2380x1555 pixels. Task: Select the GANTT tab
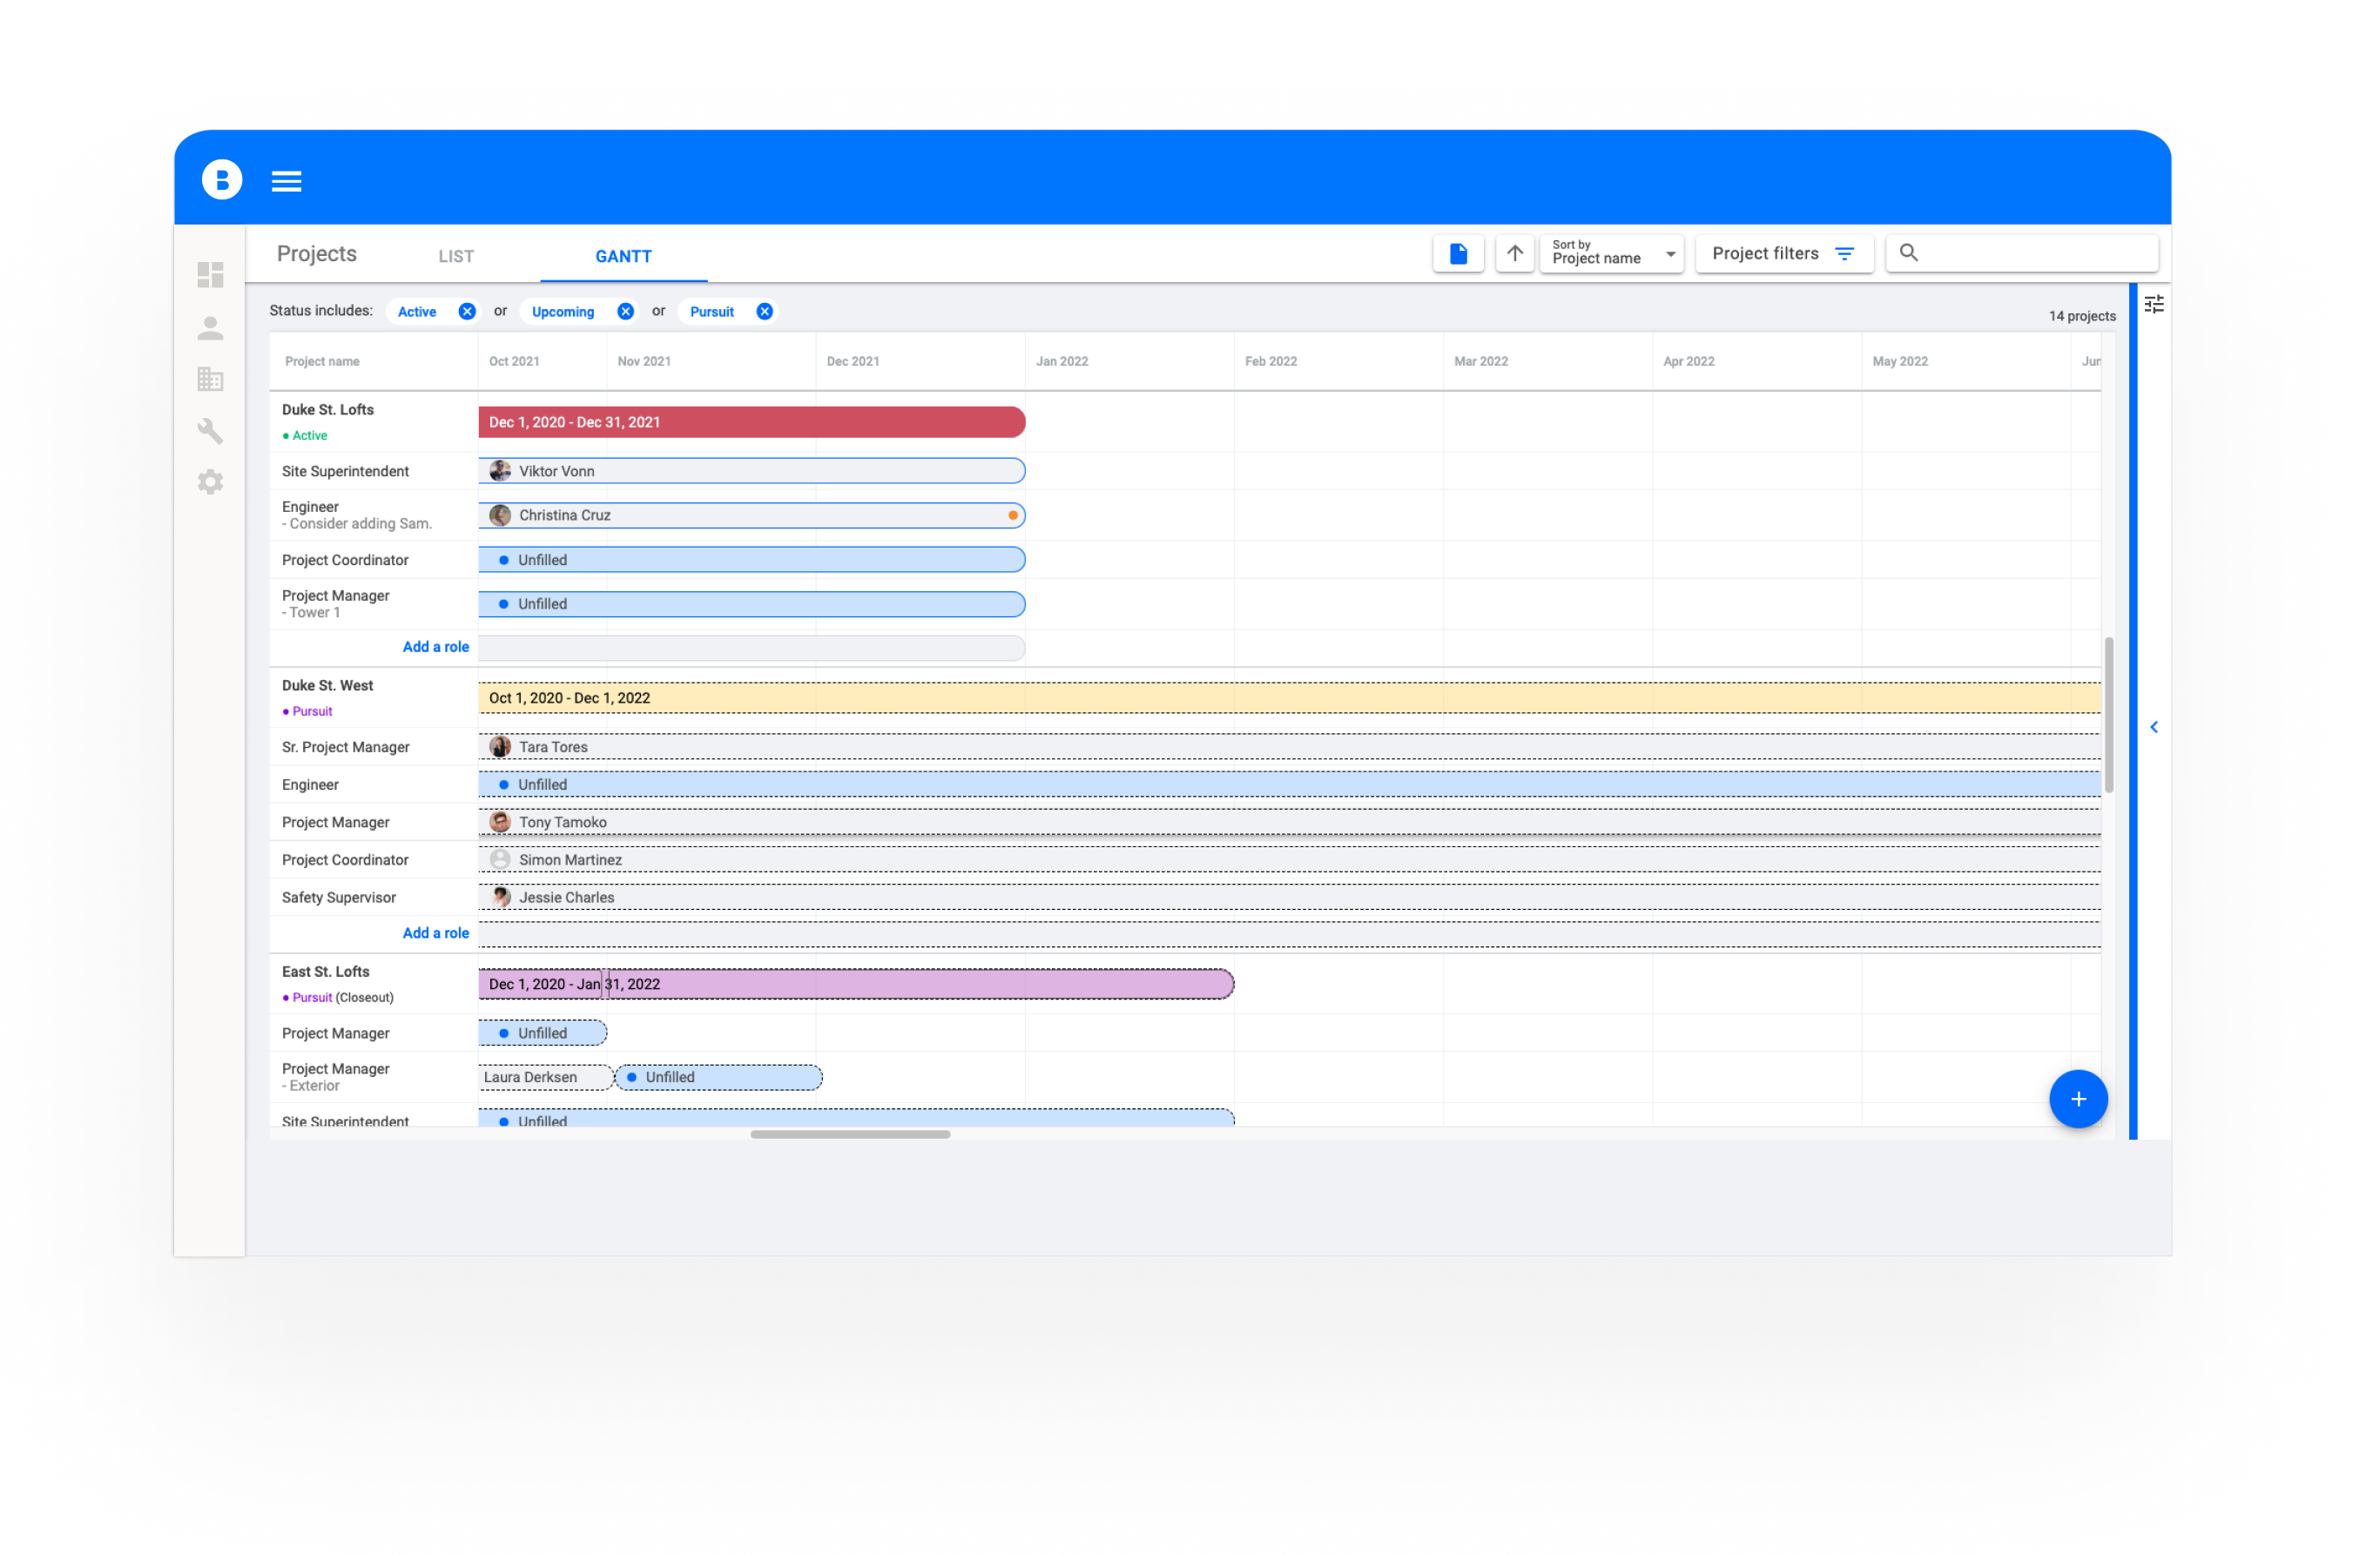pos(623,257)
